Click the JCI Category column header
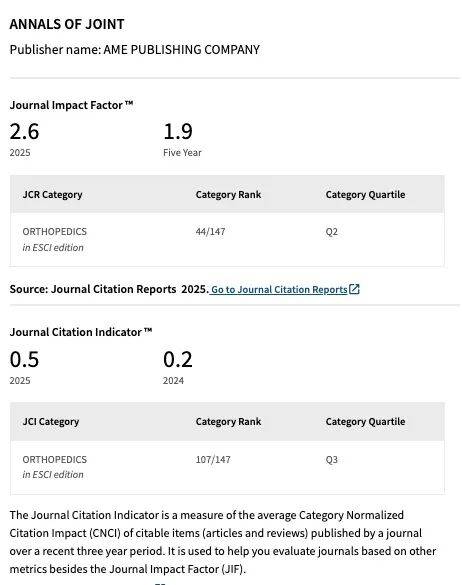 51,422
